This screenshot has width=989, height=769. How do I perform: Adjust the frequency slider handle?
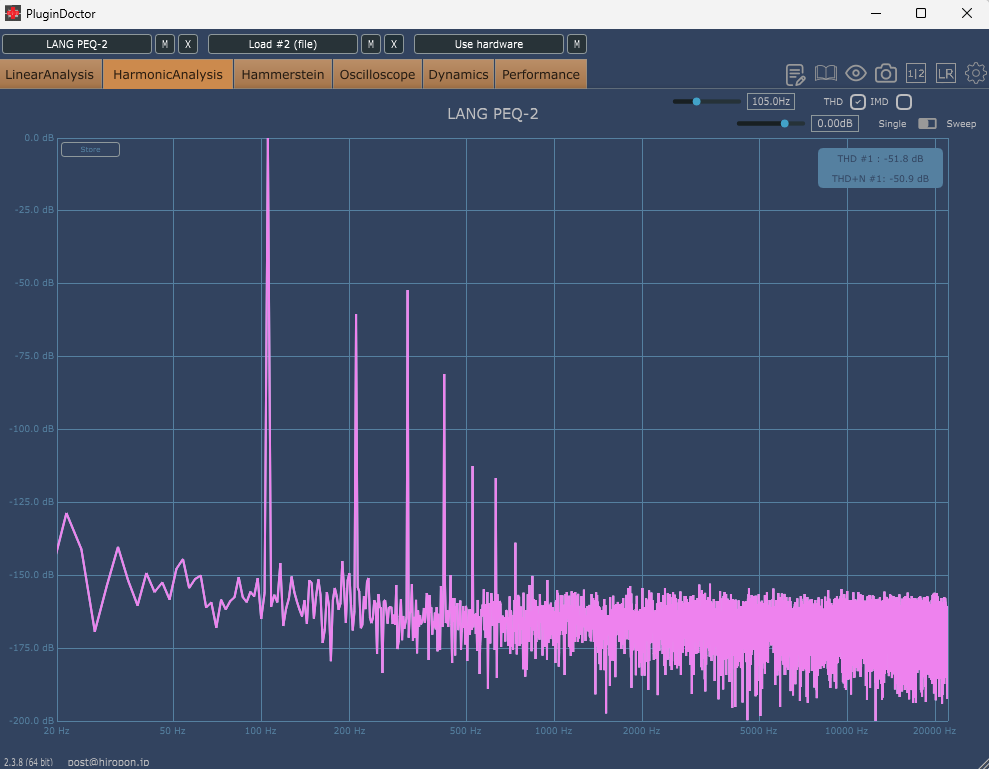[696, 102]
